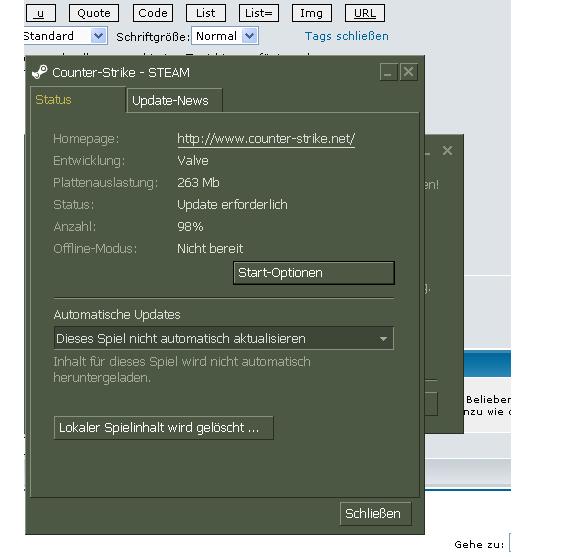
Task: Click the 'Offline-Modus:' label
Action: pos(95,249)
